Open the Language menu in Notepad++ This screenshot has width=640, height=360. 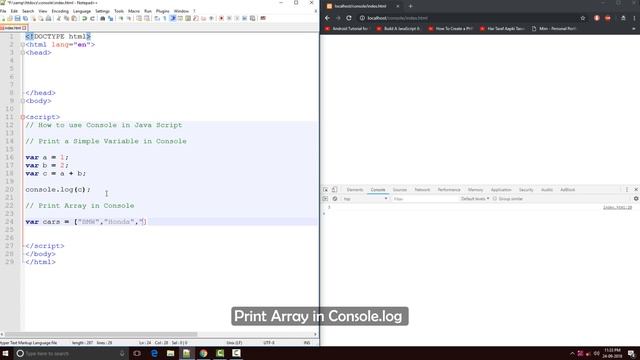tap(82, 11)
